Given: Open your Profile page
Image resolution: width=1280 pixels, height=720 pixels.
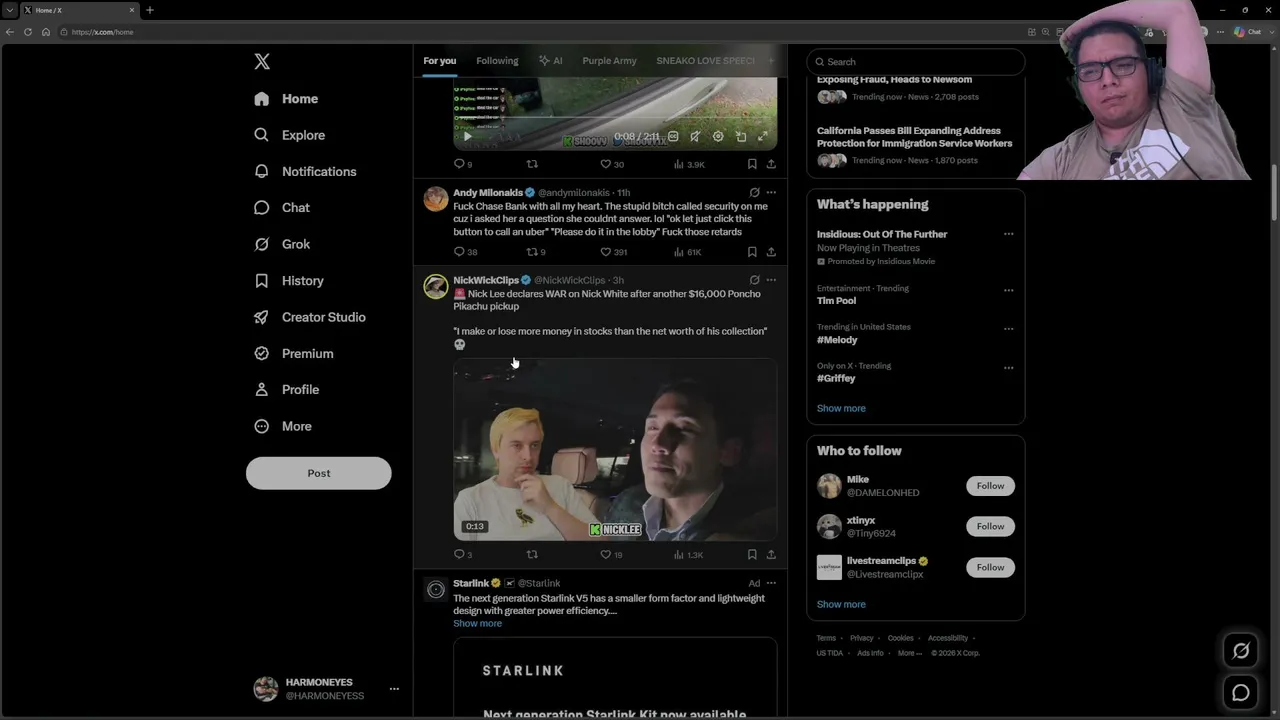Looking at the screenshot, I should click(286, 390).
